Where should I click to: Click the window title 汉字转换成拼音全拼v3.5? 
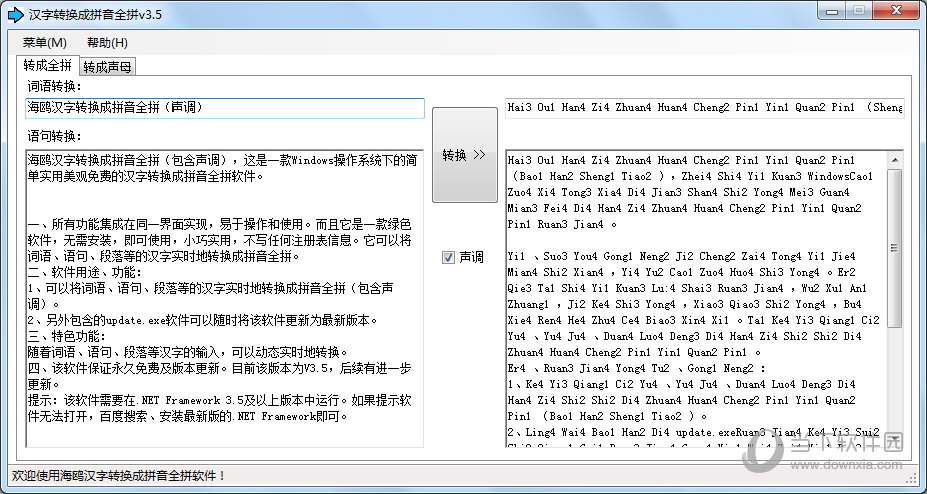pyautogui.click(x=95, y=15)
